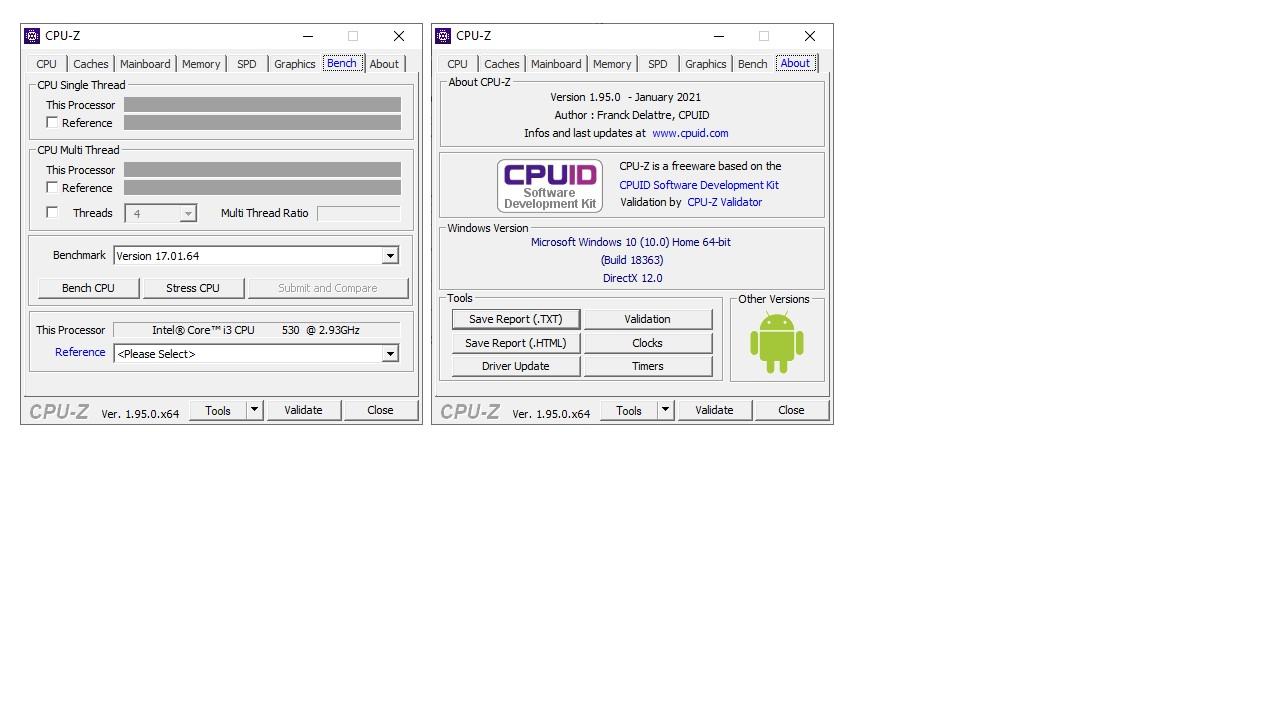The width and height of the screenshot is (1280, 720).
Task: Click the Tools button in the left window
Action: point(218,410)
